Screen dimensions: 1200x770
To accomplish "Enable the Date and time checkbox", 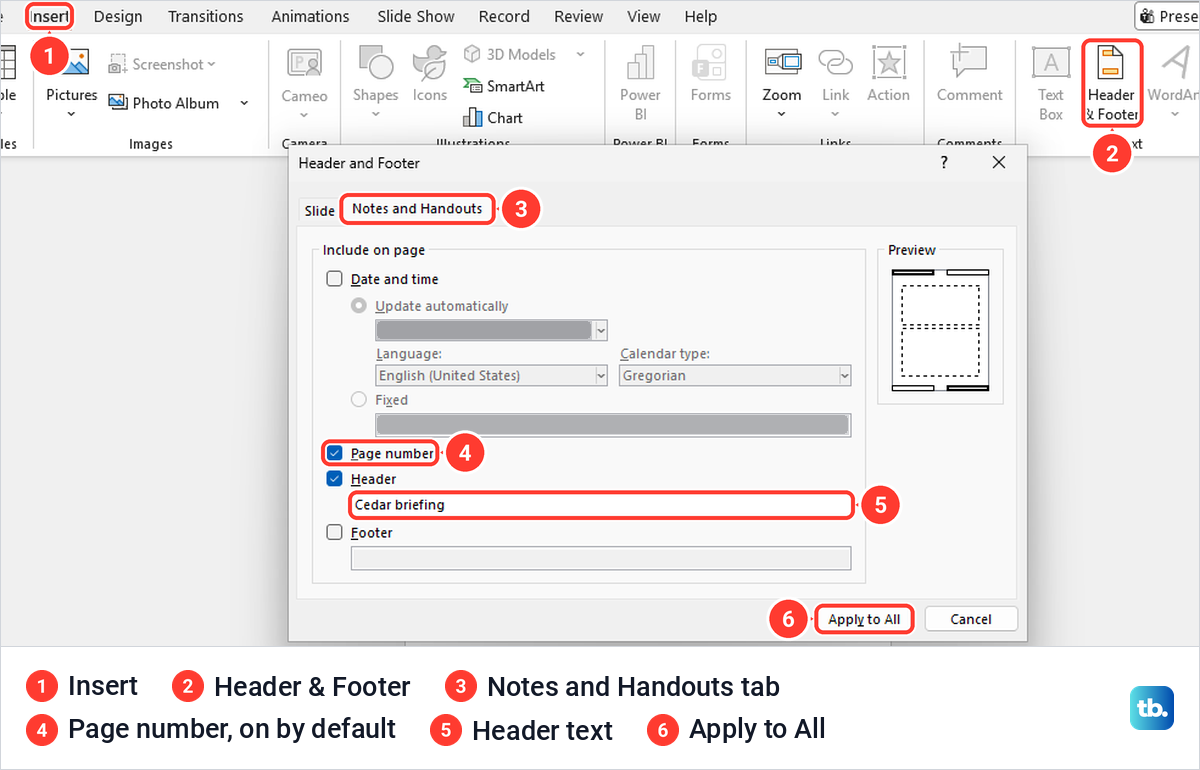I will click(334, 279).
